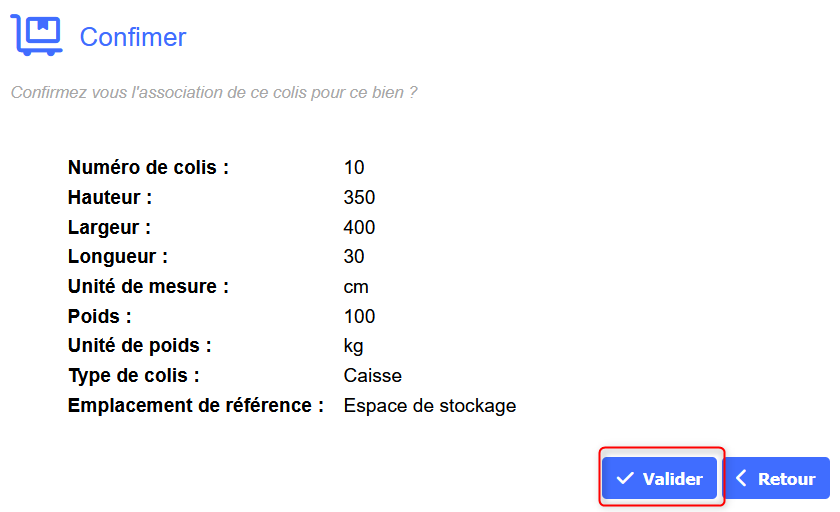The image size is (840, 512).
Task: Click the length value 30
Action: pyautogui.click(x=354, y=257)
